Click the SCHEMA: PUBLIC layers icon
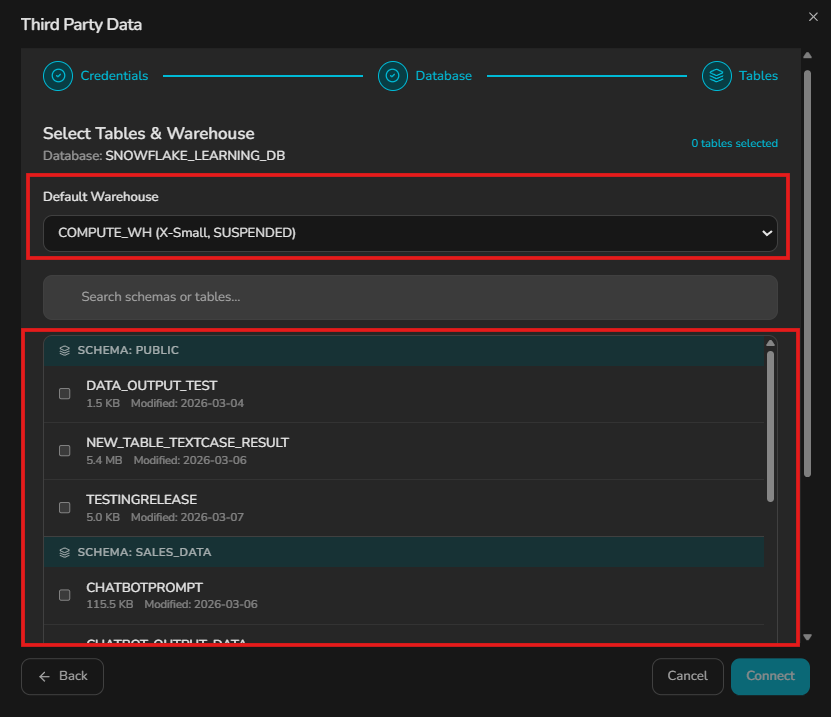 65,350
